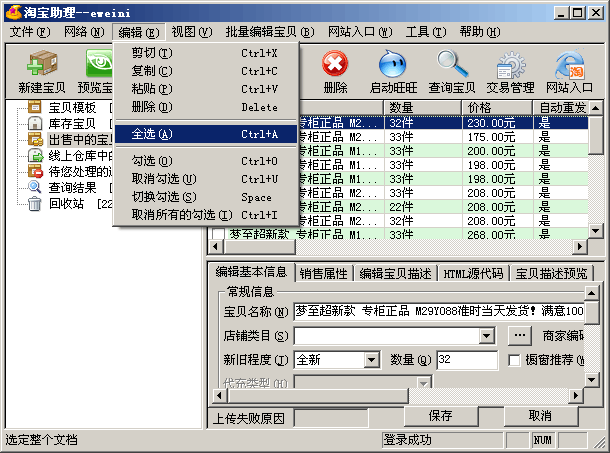This screenshot has height=453, width=610.
Task: Click the edit panel vertical scrollbar up arrow
Action: pyautogui.click(x=591, y=293)
